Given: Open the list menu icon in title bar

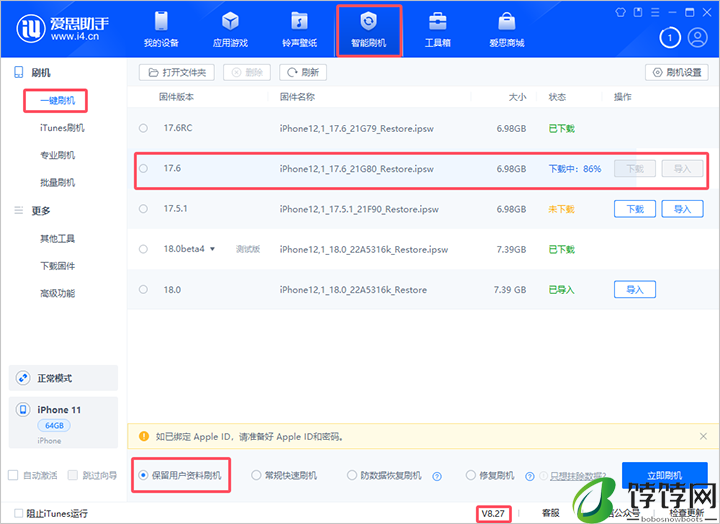Looking at the screenshot, I should [x=655, y=12].
